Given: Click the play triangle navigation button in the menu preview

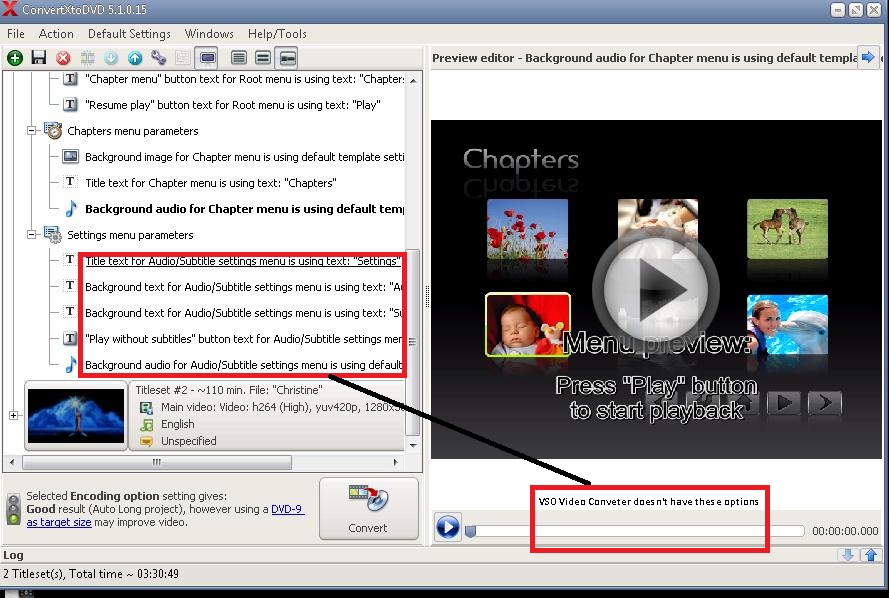Looking at the screenshot, I should 784,403.
